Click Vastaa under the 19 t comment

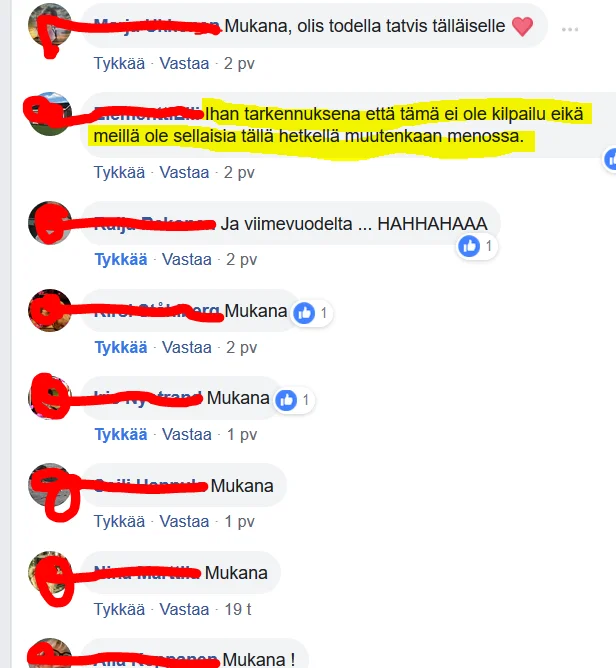184,609
